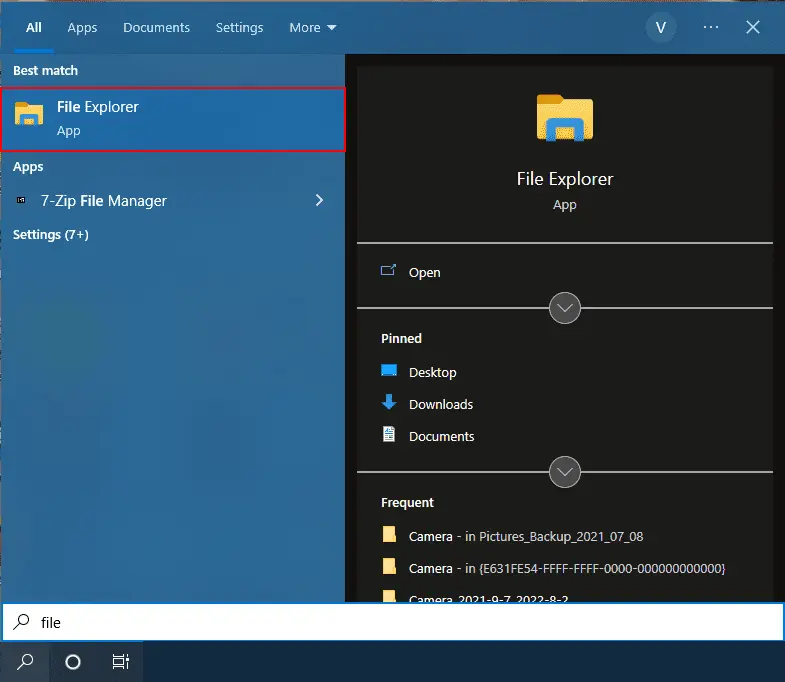The width and height of the screenshot is (785, 682).
Task: Open Cortana from the taskbar
Action: [73, 662]
